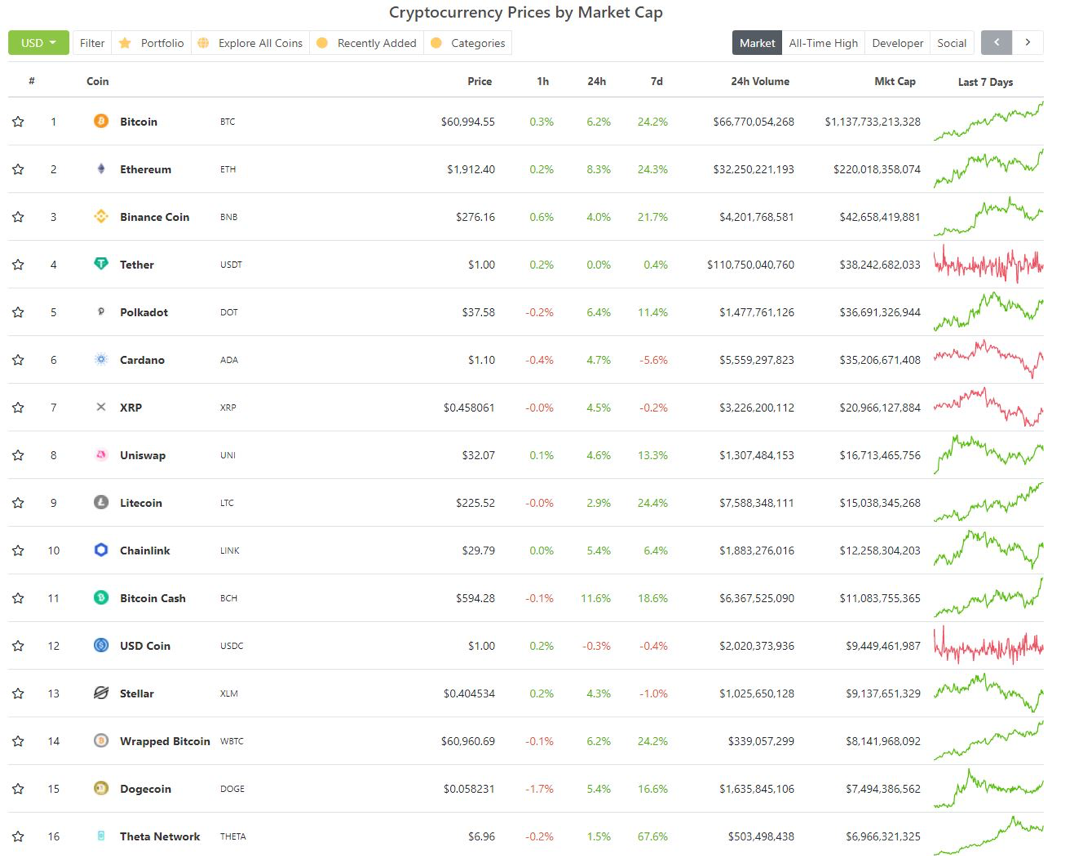Star Polkadot as favorite
This screenshot has height=856, width=1077.
click(x=18, y=312)
